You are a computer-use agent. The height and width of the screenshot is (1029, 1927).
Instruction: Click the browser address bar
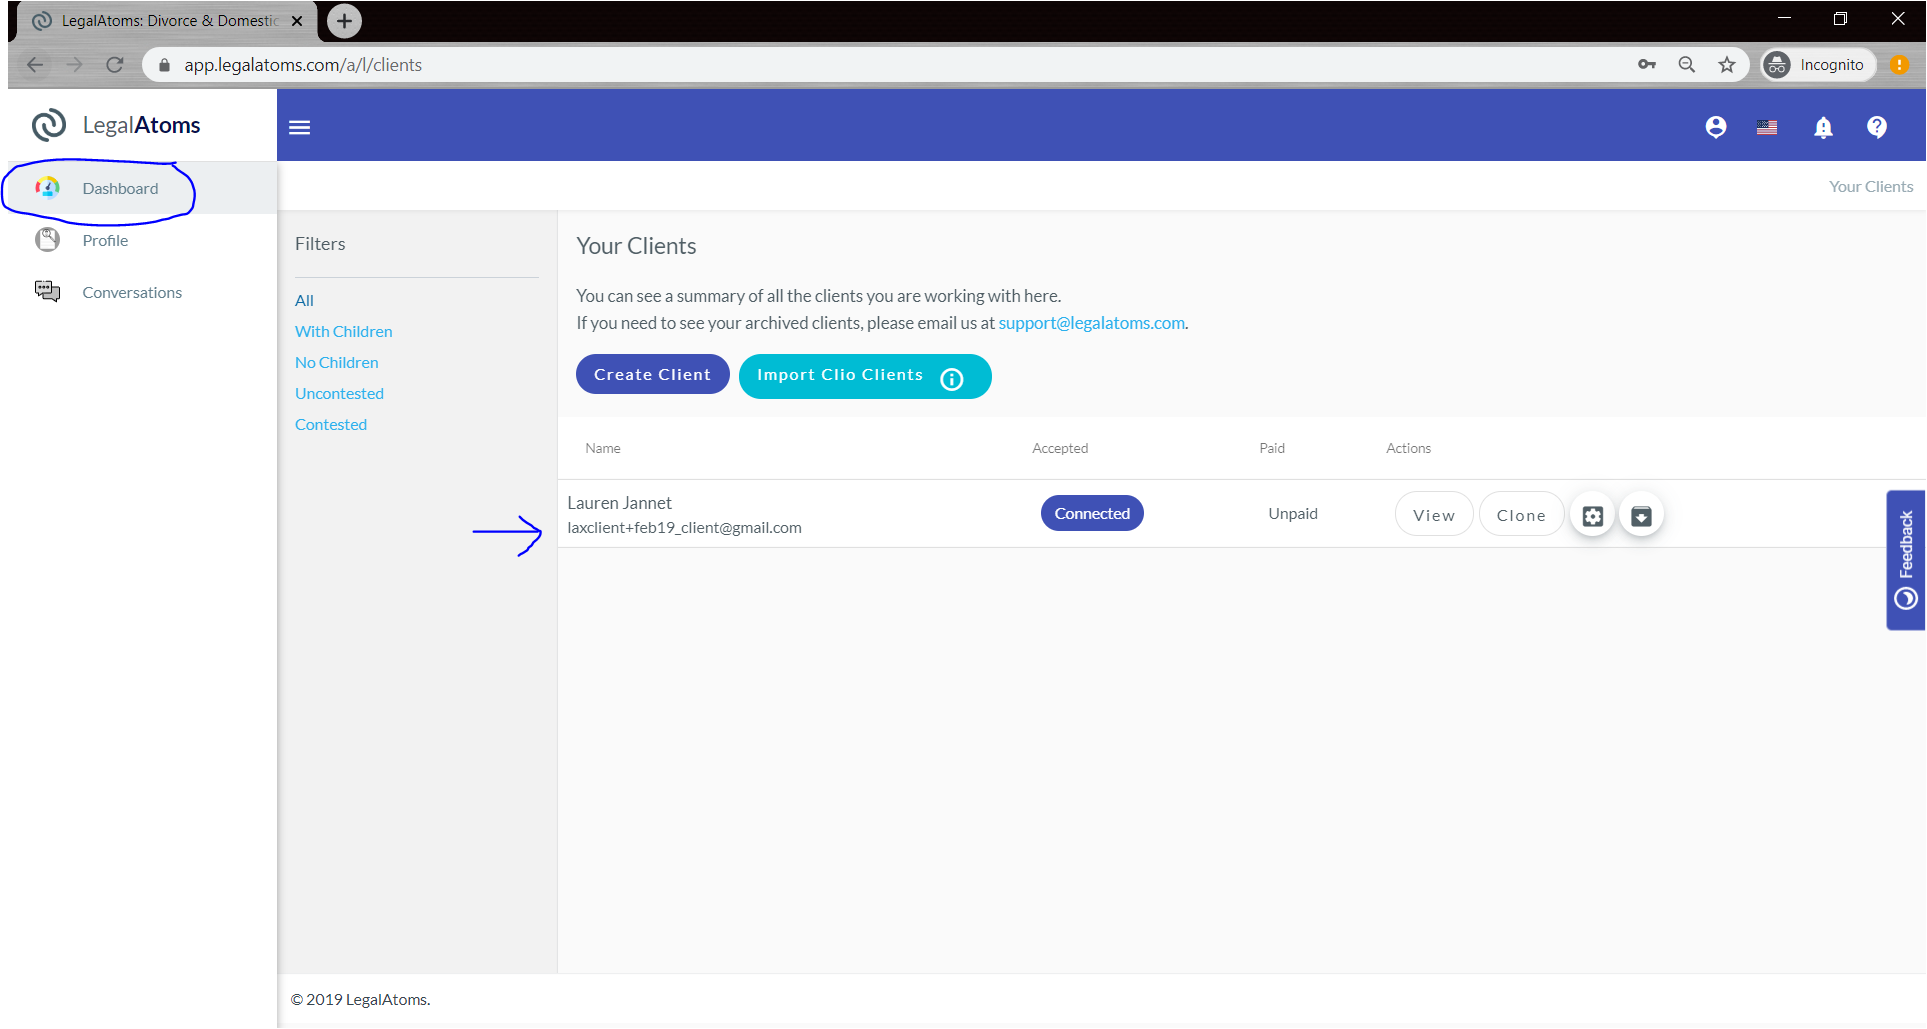[900, 65]
